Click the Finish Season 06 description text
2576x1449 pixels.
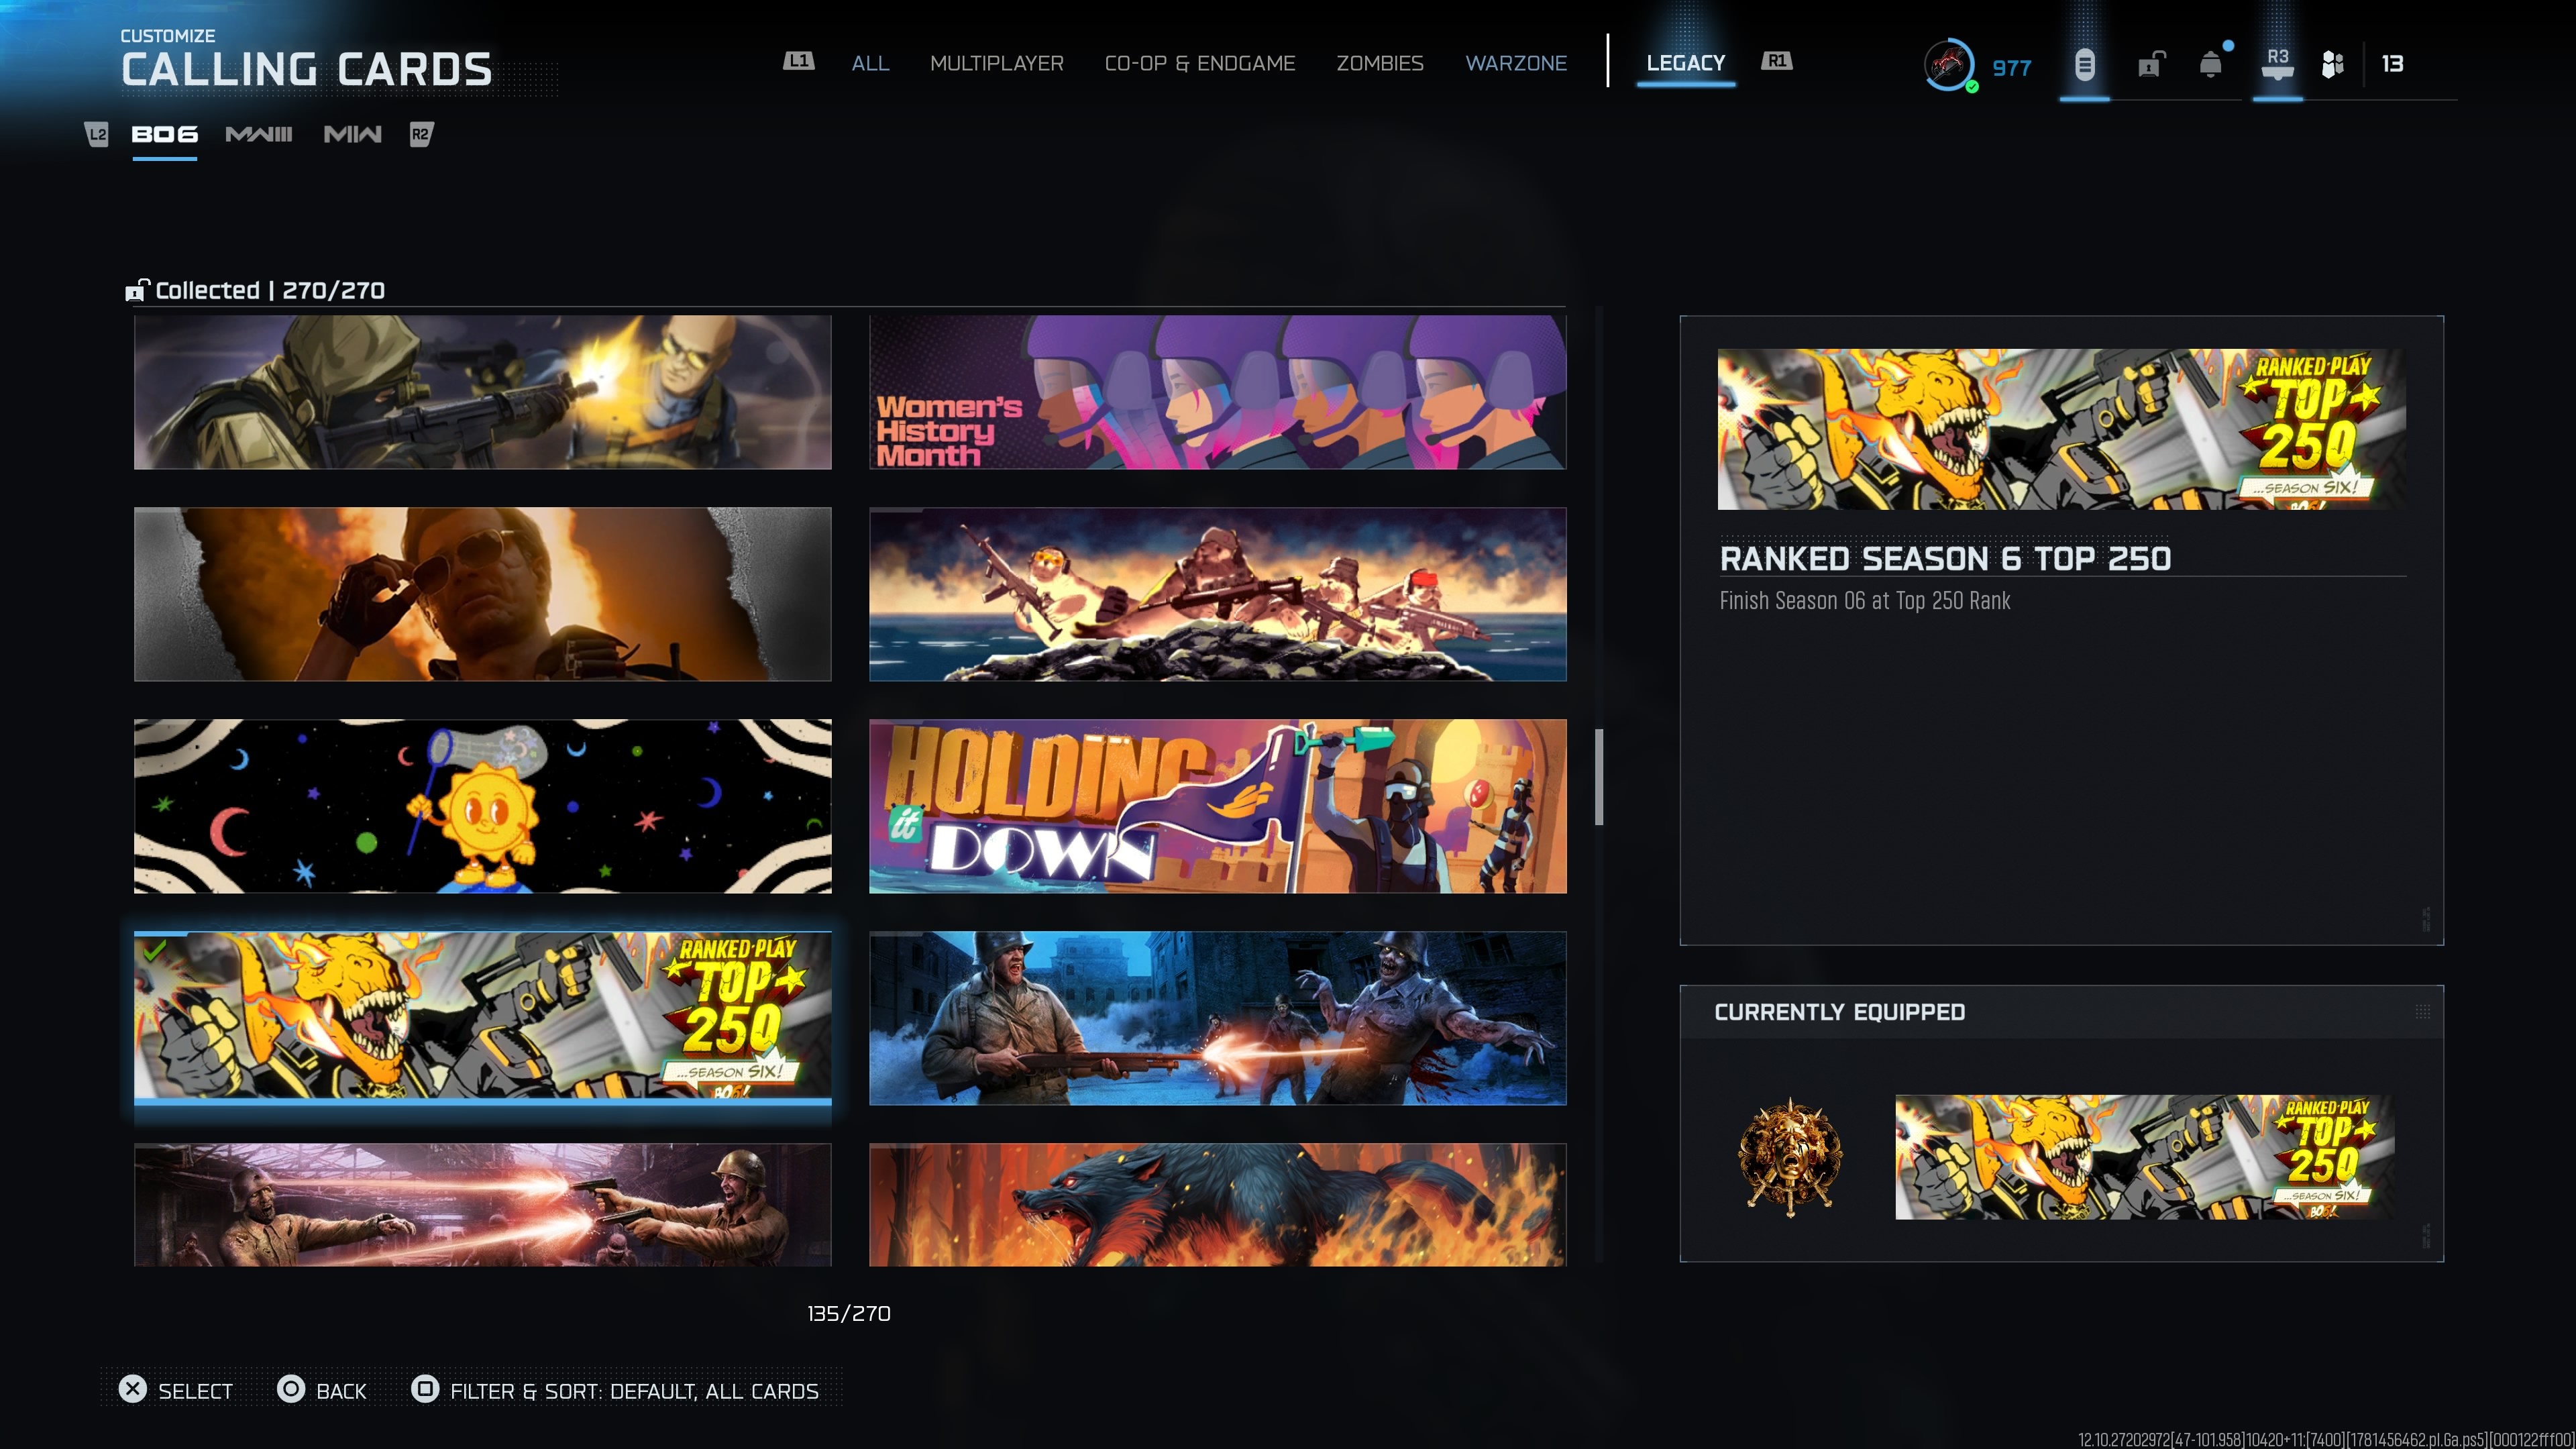pos(1865,600)
